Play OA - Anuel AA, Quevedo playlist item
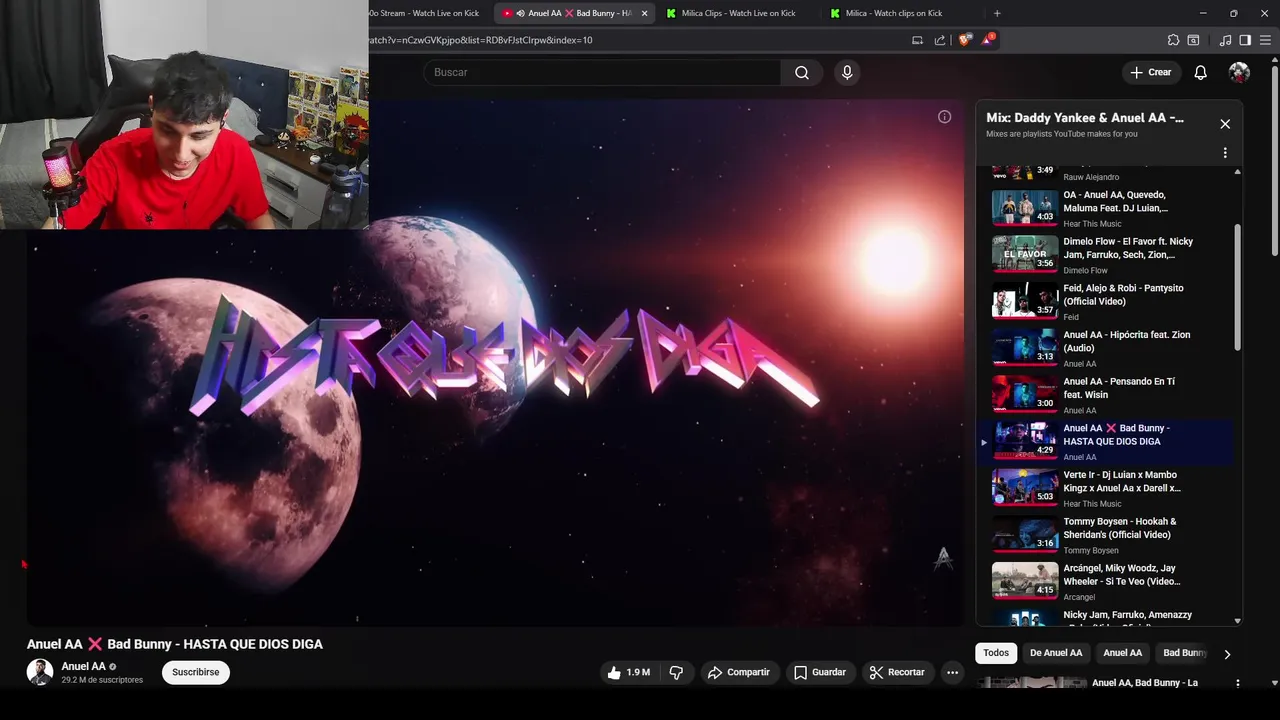The width and height of the screenshot is (1280, 720). [x=1105, y=208]
